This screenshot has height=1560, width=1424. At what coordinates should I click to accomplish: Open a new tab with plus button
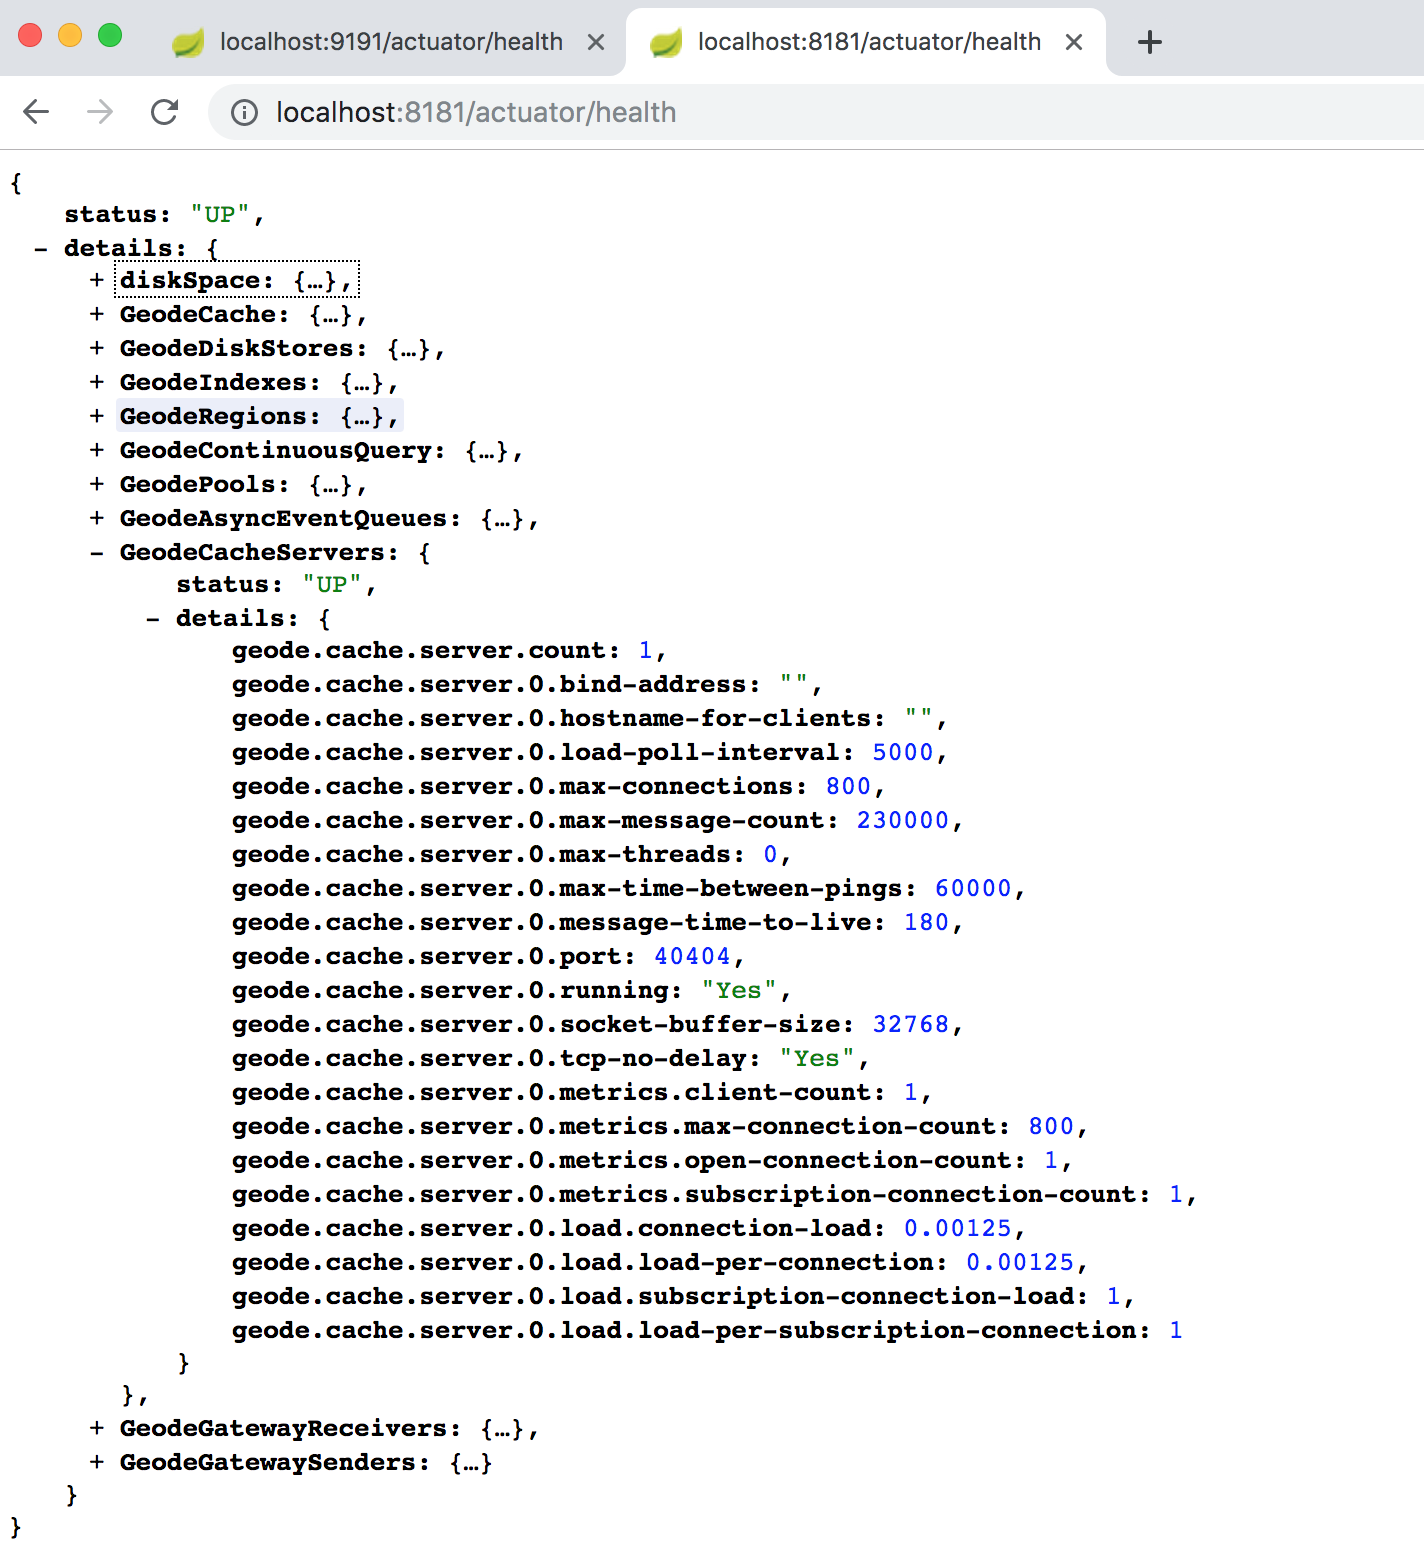1150,42
